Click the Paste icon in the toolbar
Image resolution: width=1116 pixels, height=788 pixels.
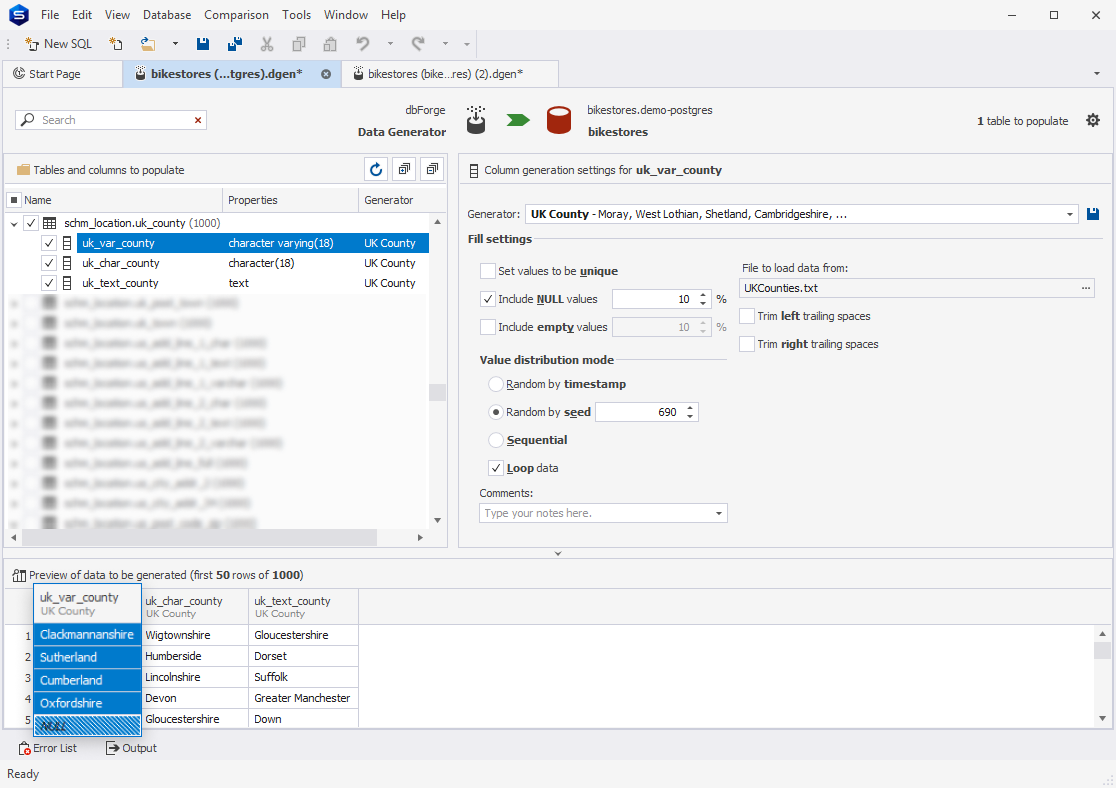[330, 44]
